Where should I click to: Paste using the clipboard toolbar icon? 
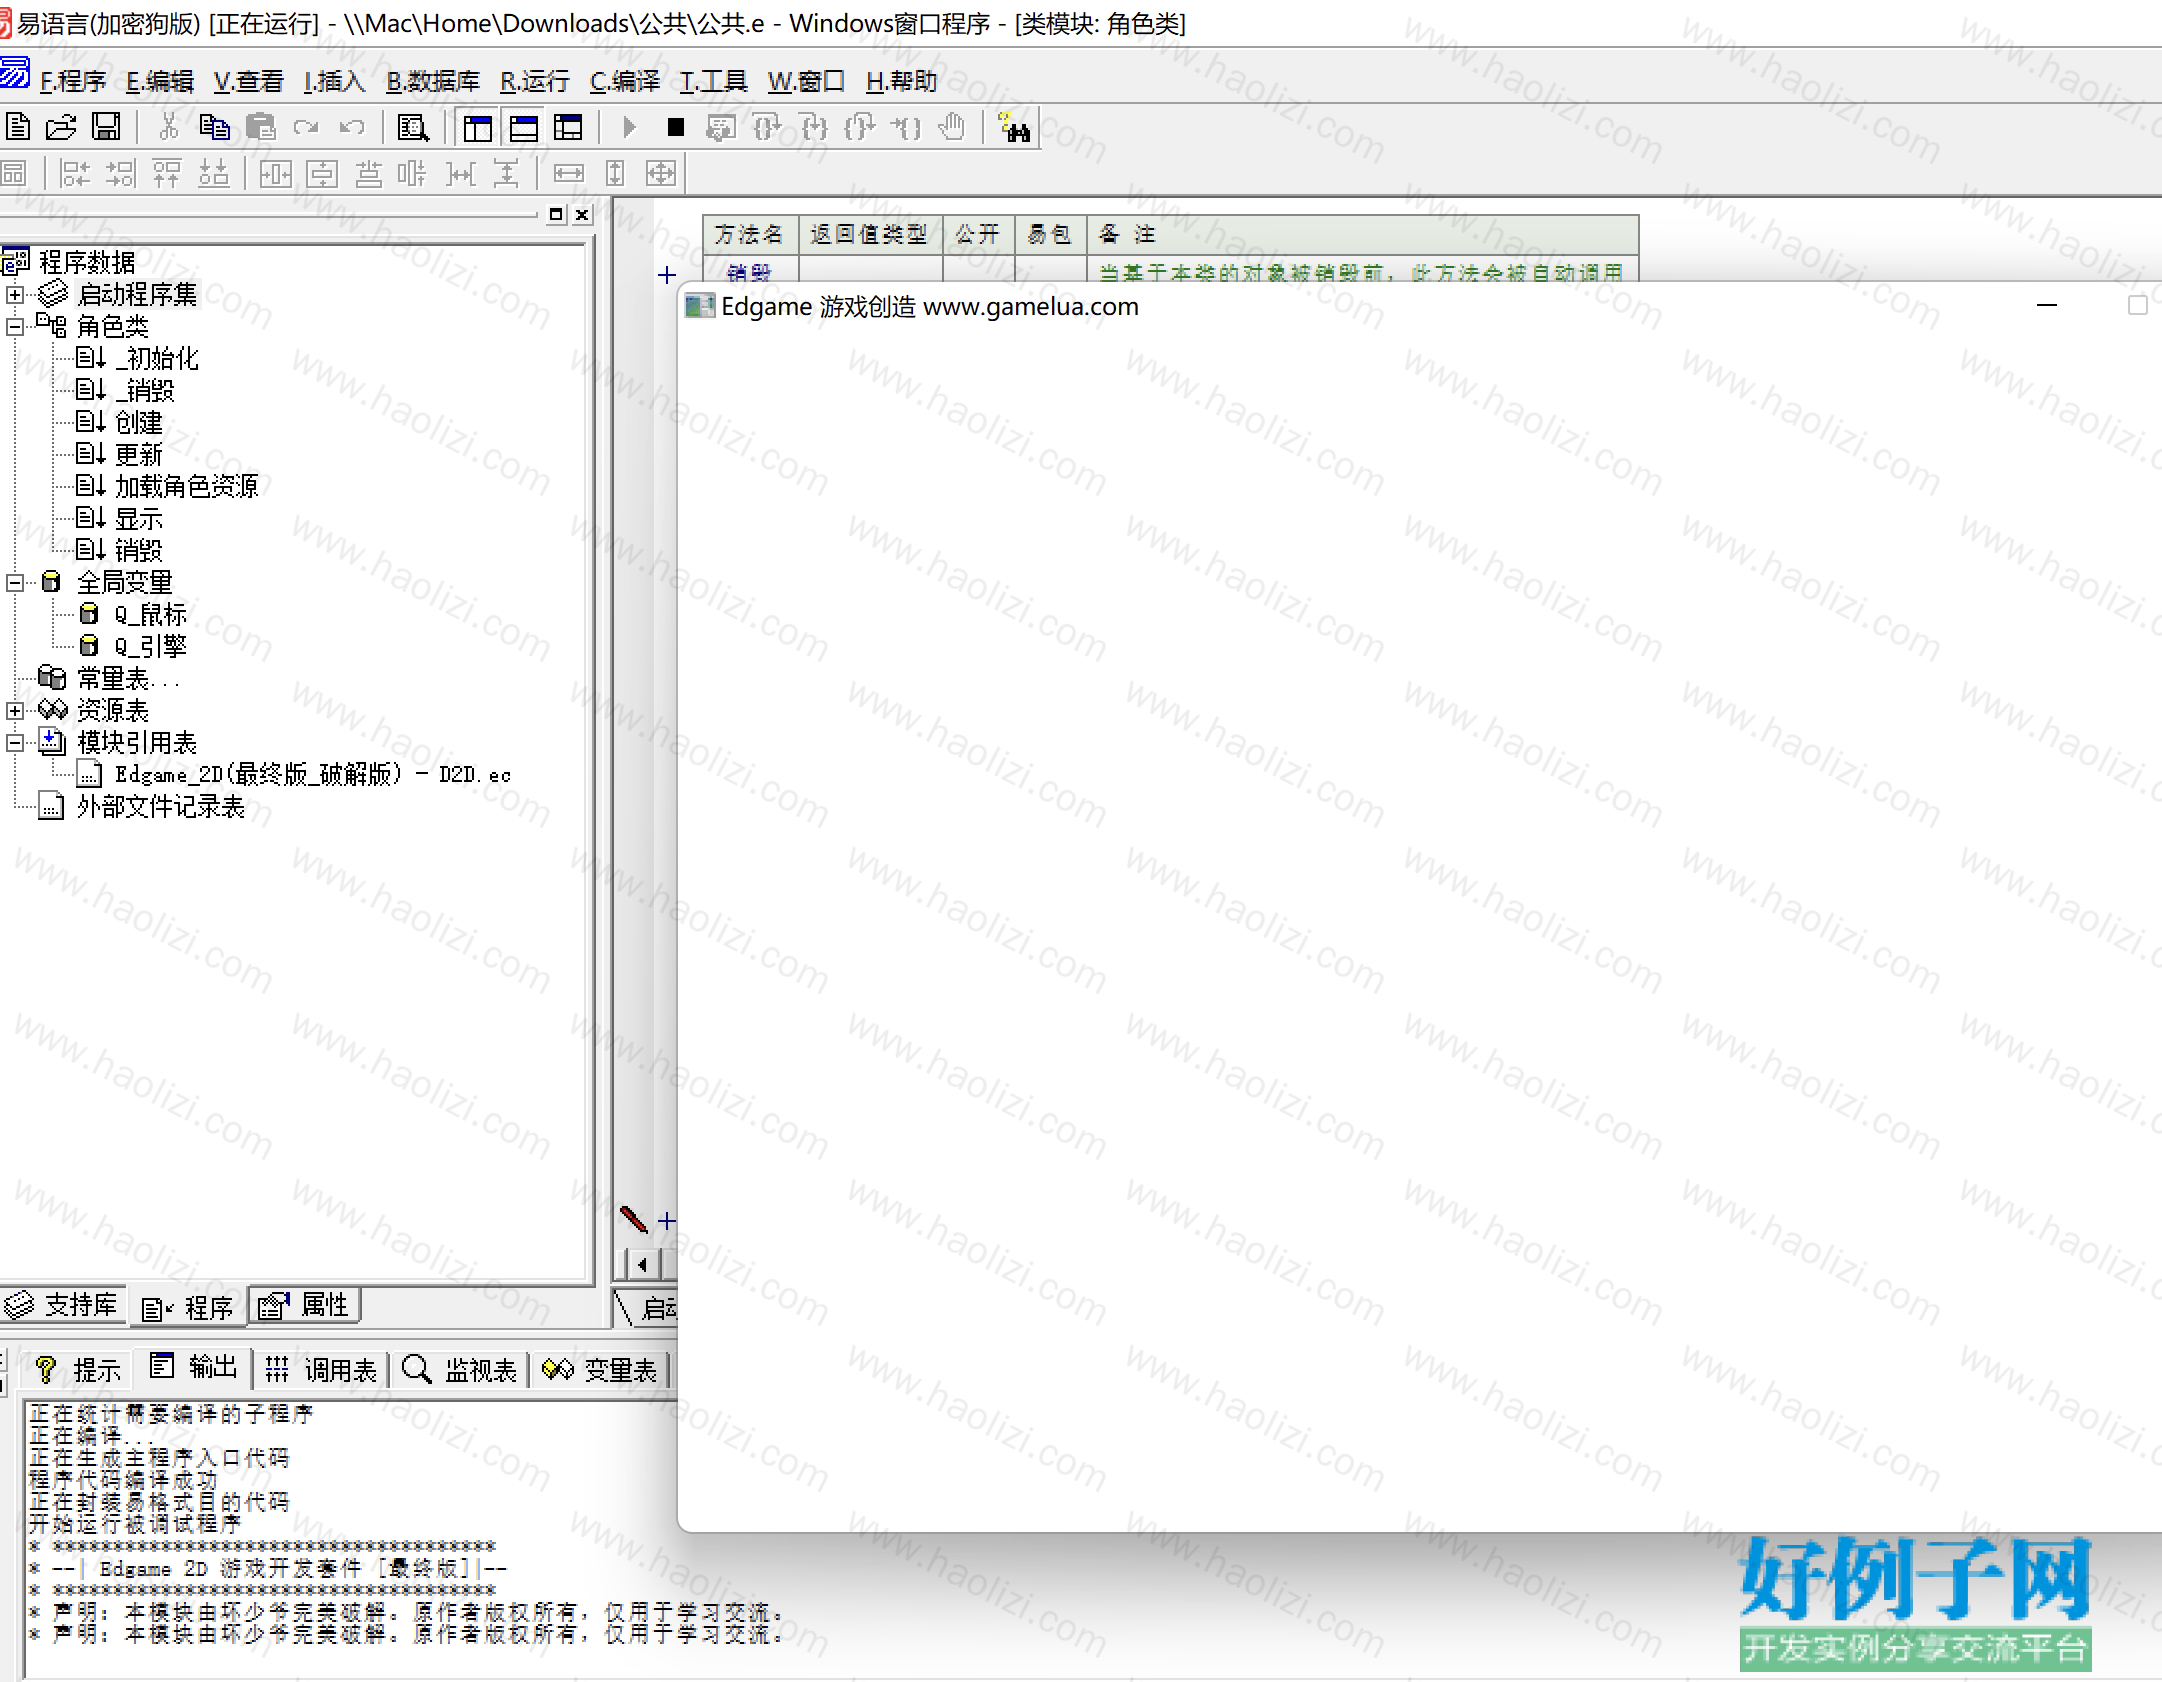(260, 127)
